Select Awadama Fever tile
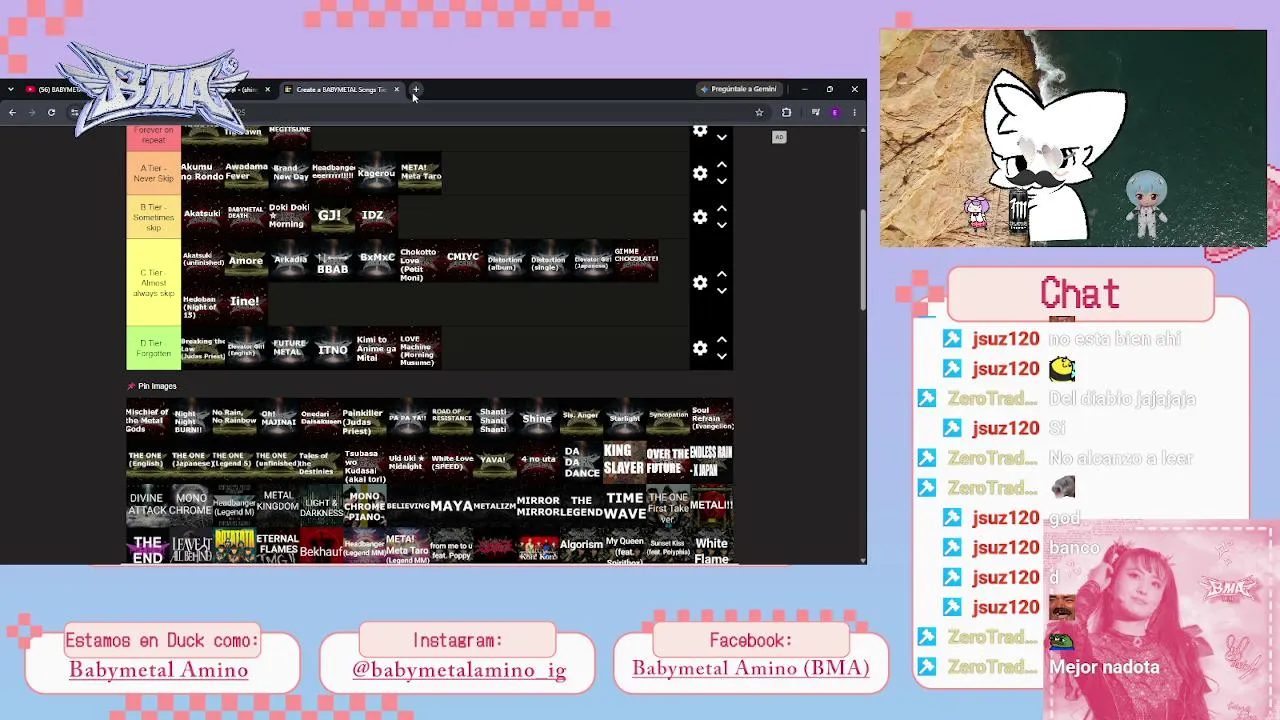Image resolution: width=1280 pixels, height=720 pixels. (246, 173)
